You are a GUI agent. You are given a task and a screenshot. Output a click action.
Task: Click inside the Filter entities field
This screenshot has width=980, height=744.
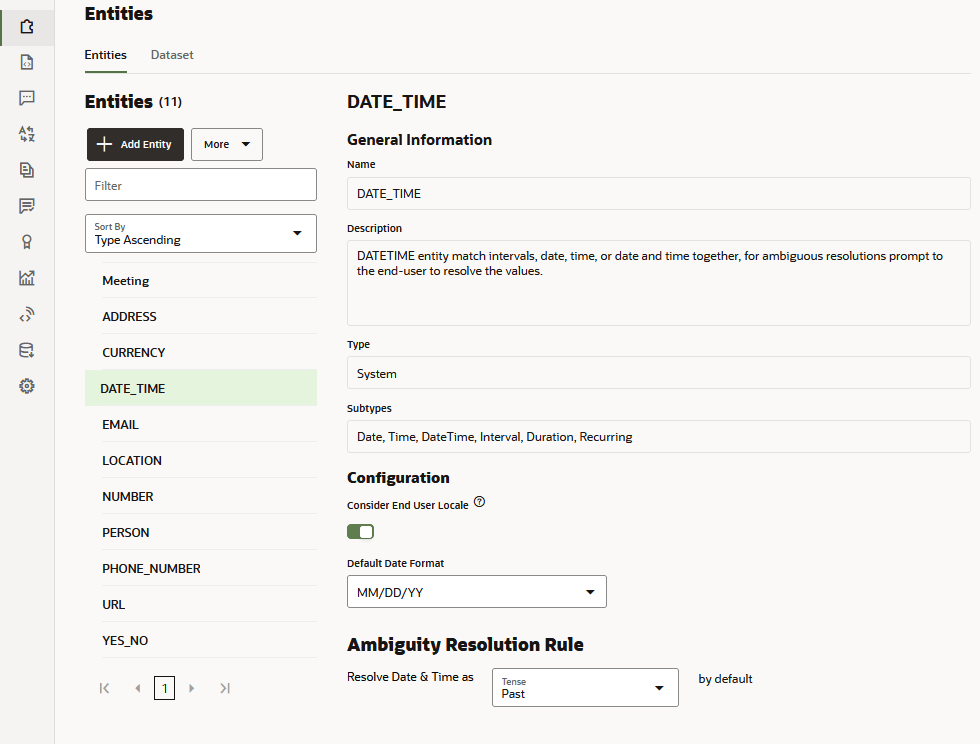coord(200,184)
